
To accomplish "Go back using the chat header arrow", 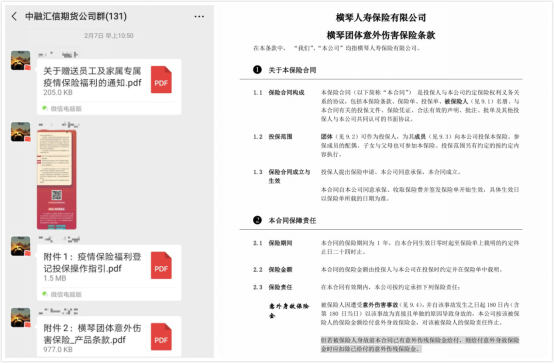I will pyautogui.click(x=14, y=16).
